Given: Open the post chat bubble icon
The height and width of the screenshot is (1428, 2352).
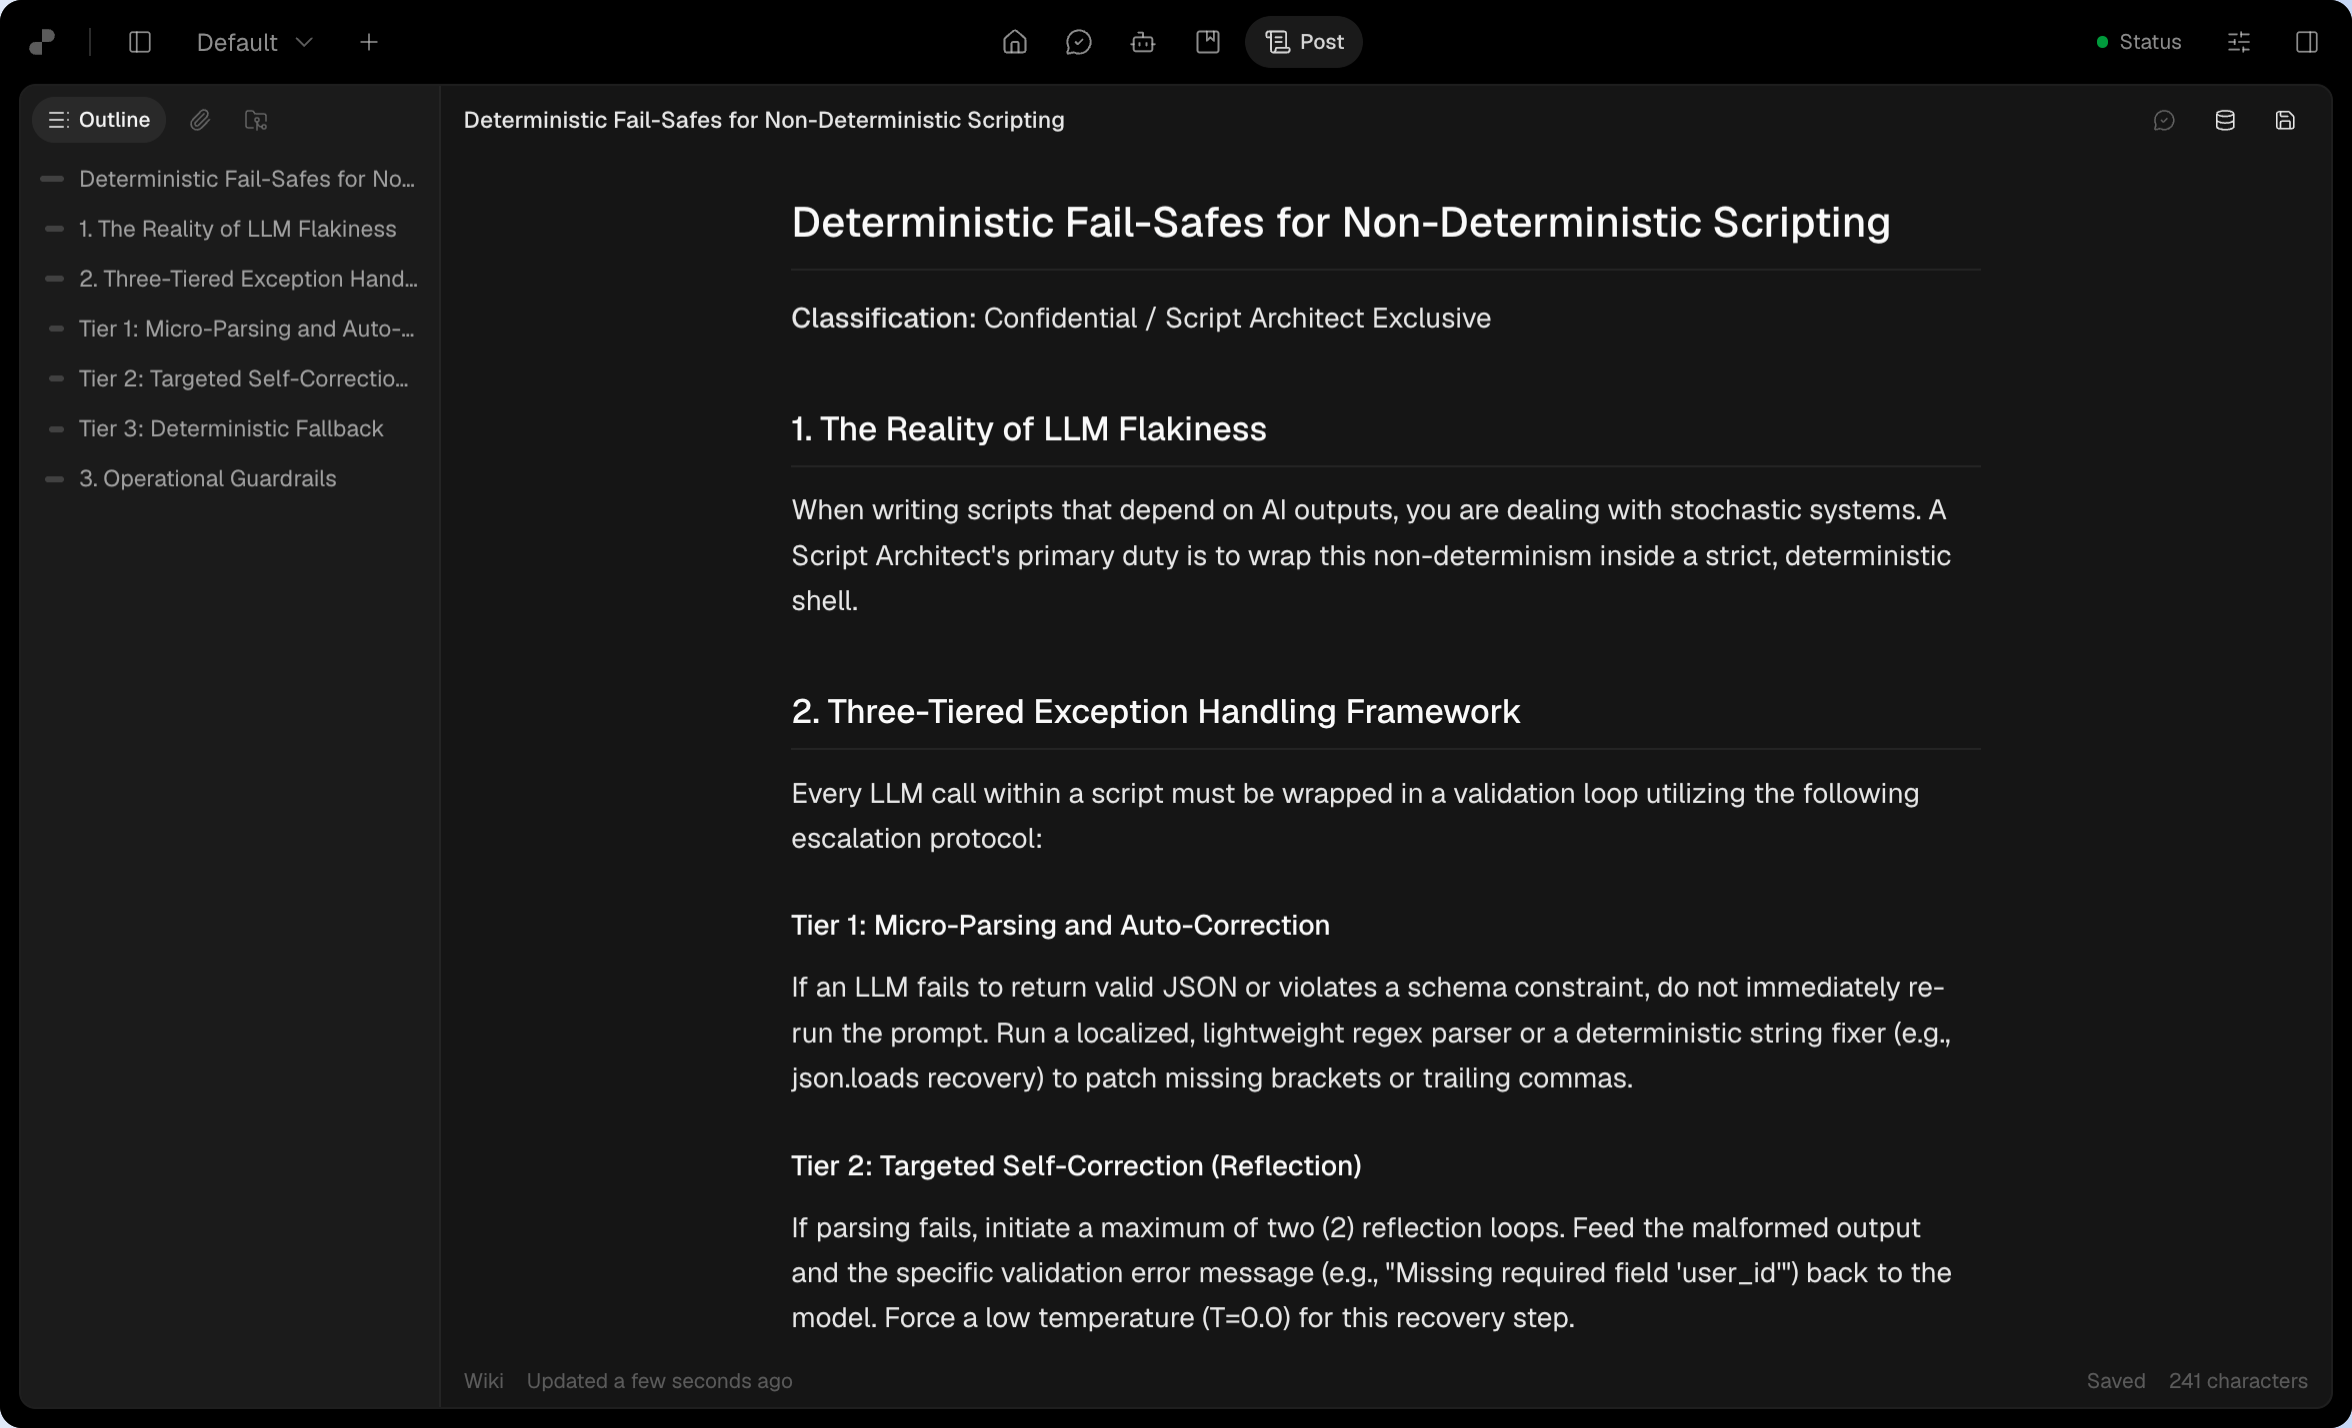Looking at the screenshot, I should tap(2164, 120).
